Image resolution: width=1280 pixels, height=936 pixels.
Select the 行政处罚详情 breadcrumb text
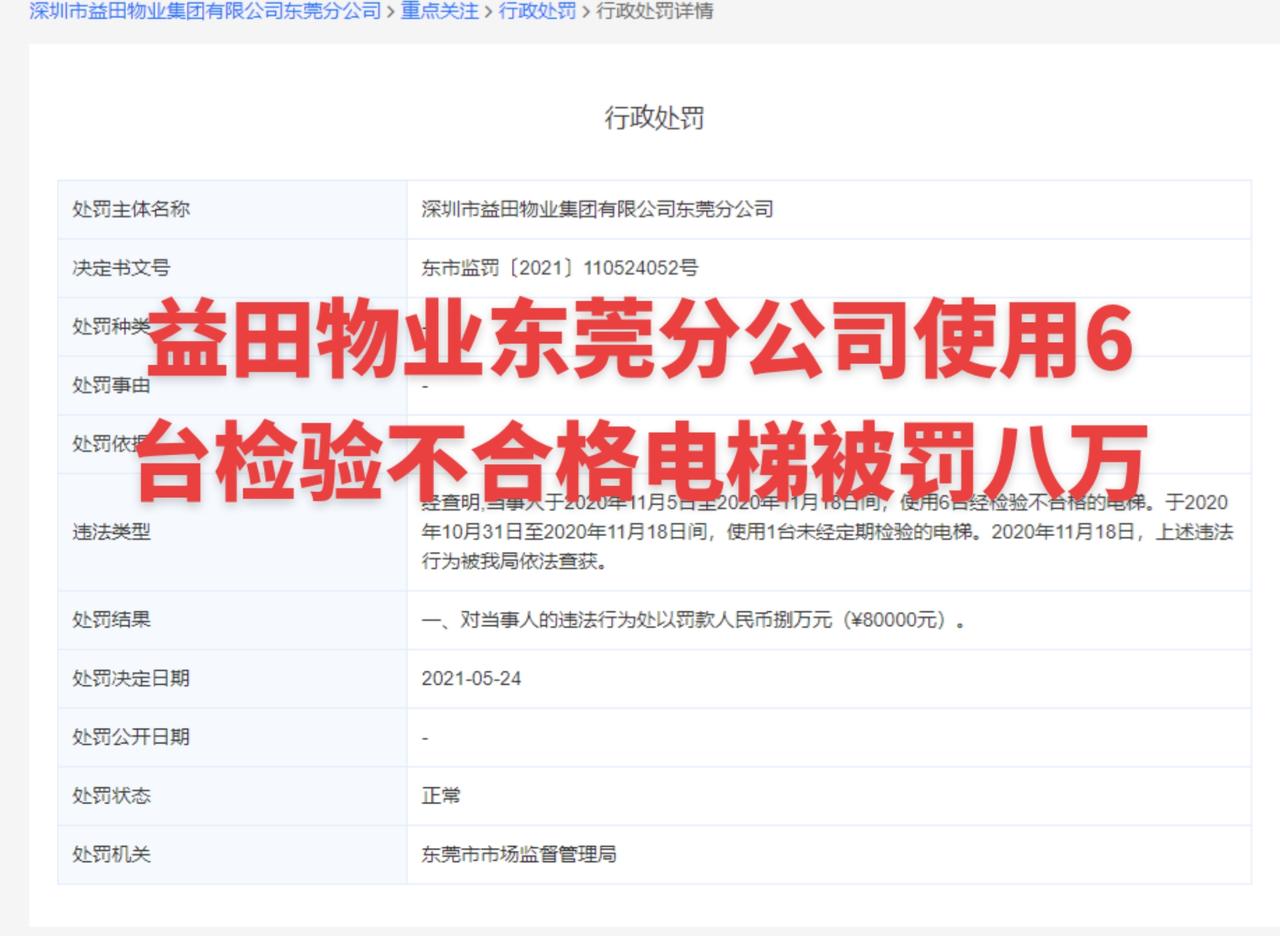click(x=655, y=12)
